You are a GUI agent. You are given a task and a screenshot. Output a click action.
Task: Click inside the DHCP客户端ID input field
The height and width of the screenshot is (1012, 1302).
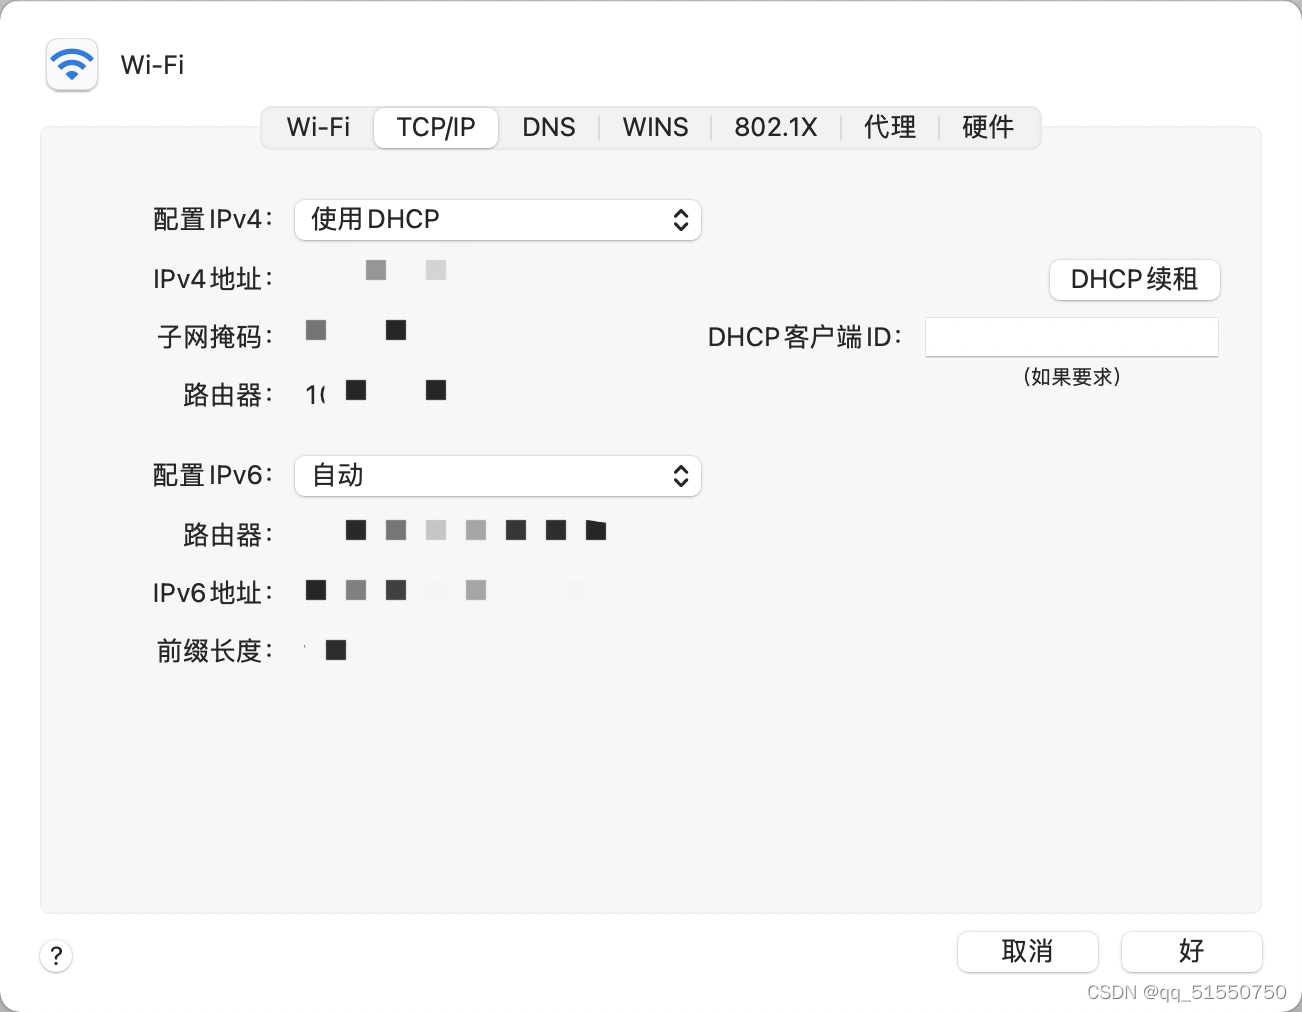point(1071,337)
